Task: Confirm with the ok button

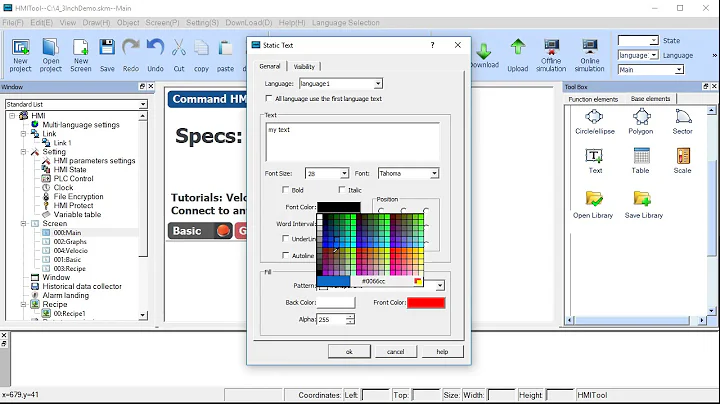Action: tap(349, 352)
